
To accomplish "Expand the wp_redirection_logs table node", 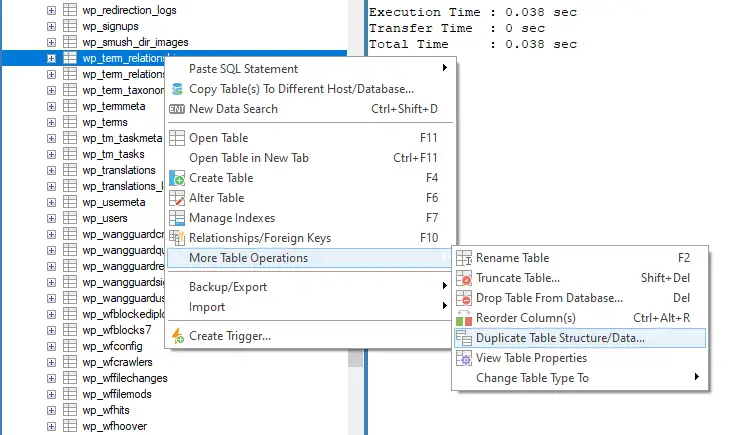I will click(51, 10).
